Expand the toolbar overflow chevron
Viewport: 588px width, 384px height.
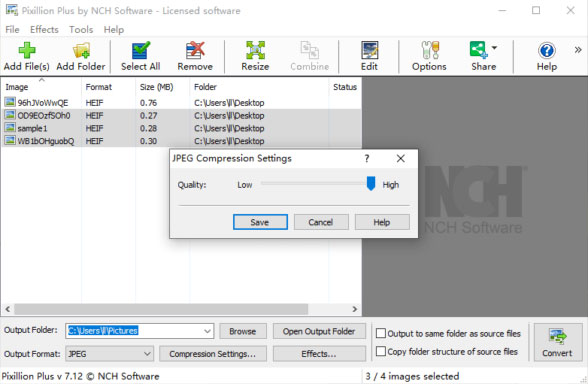point(578,50)
